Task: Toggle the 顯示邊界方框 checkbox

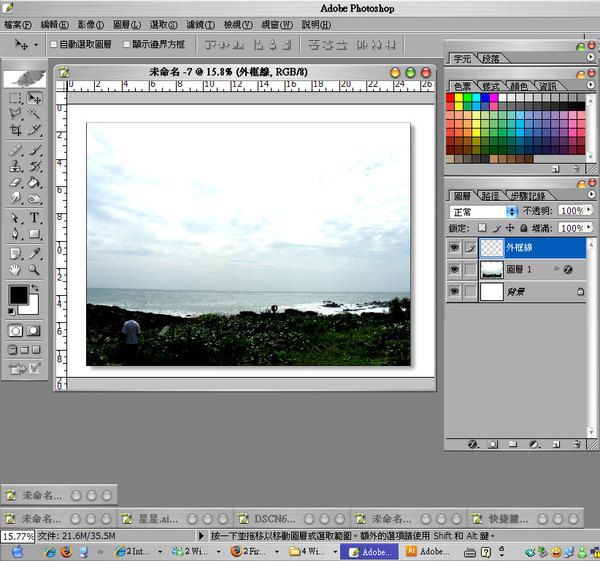Action: (126, 45)
